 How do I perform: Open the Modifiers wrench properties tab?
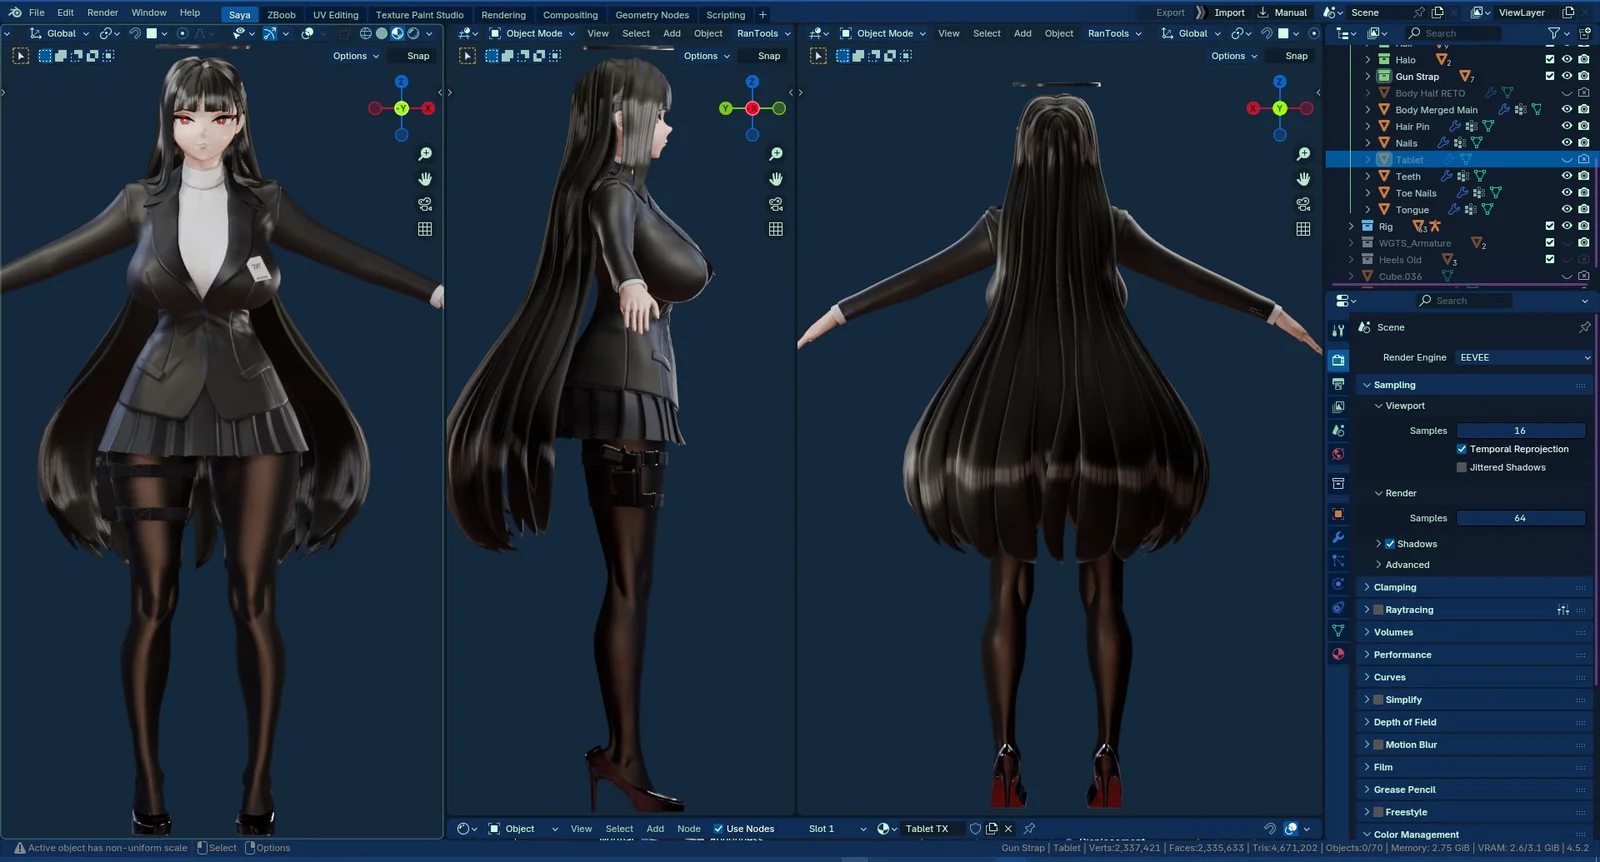point(1338,537)
